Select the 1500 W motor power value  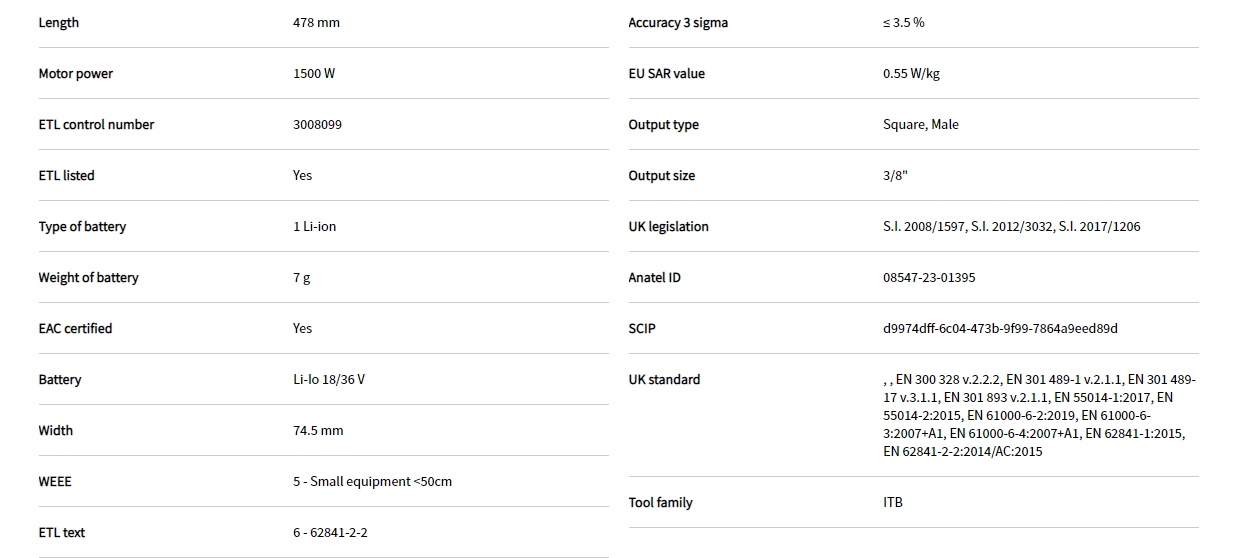314,74
